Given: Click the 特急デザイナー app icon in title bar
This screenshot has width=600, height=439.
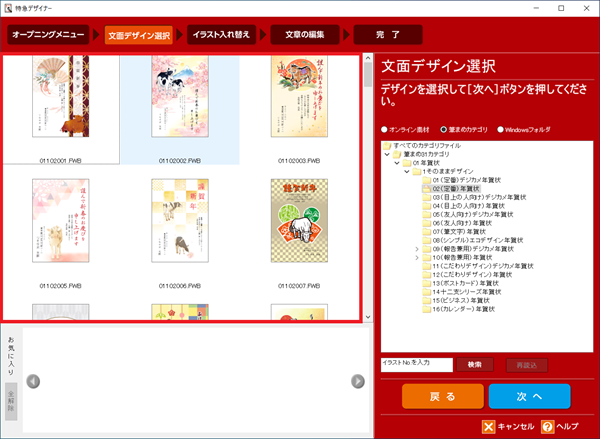Looking at the screenshot, I should point(8,8).
